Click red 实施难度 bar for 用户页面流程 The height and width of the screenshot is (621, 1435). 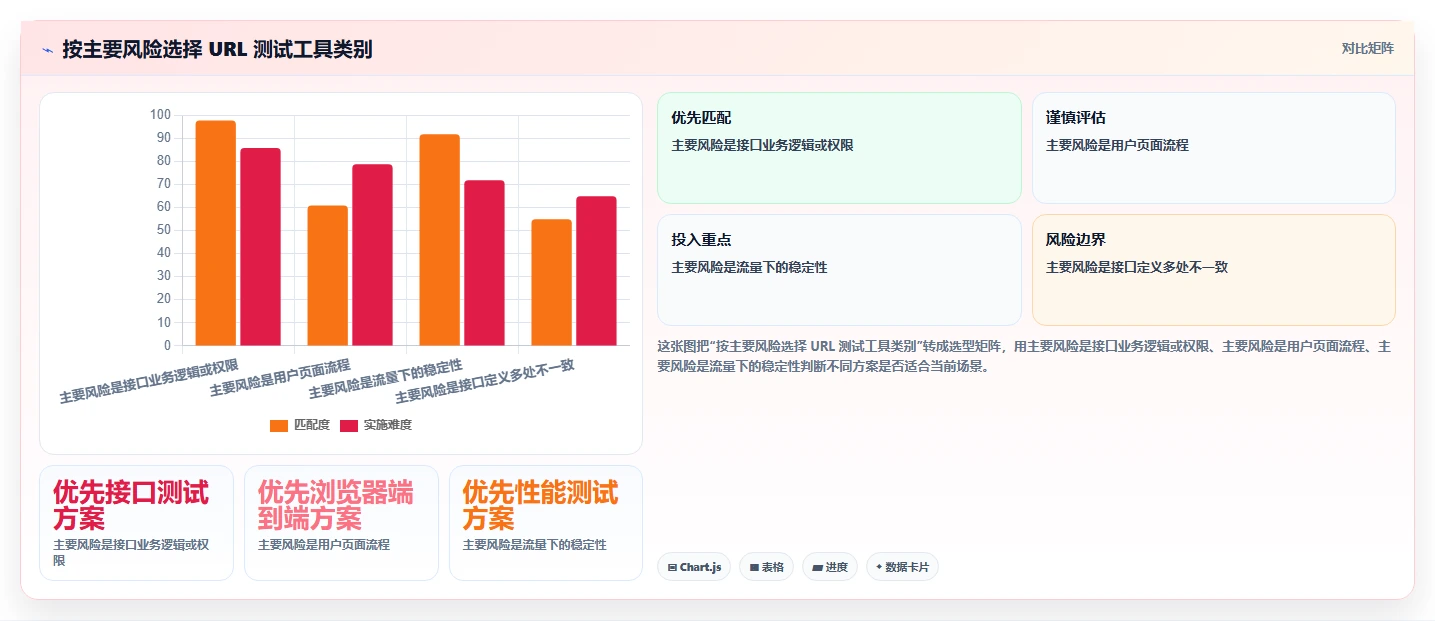pos(372,255)
